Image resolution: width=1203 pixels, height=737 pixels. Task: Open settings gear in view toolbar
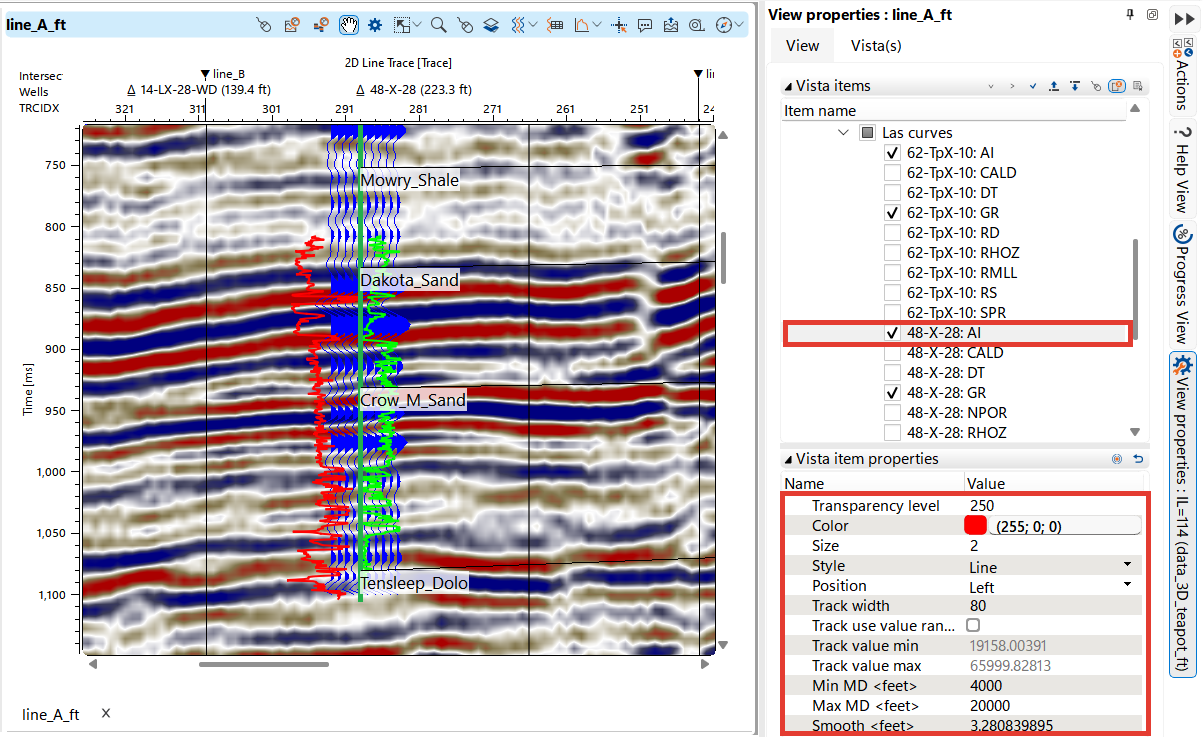(x=375, y=25)
